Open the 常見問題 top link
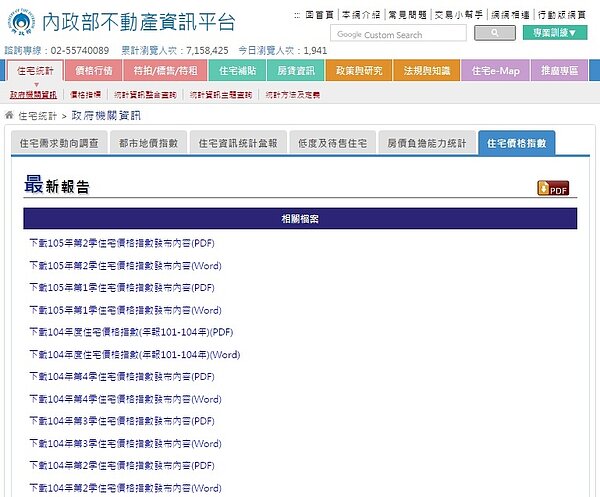The height and width of the screenshot is (497, 600). click(x=408, y=15)
